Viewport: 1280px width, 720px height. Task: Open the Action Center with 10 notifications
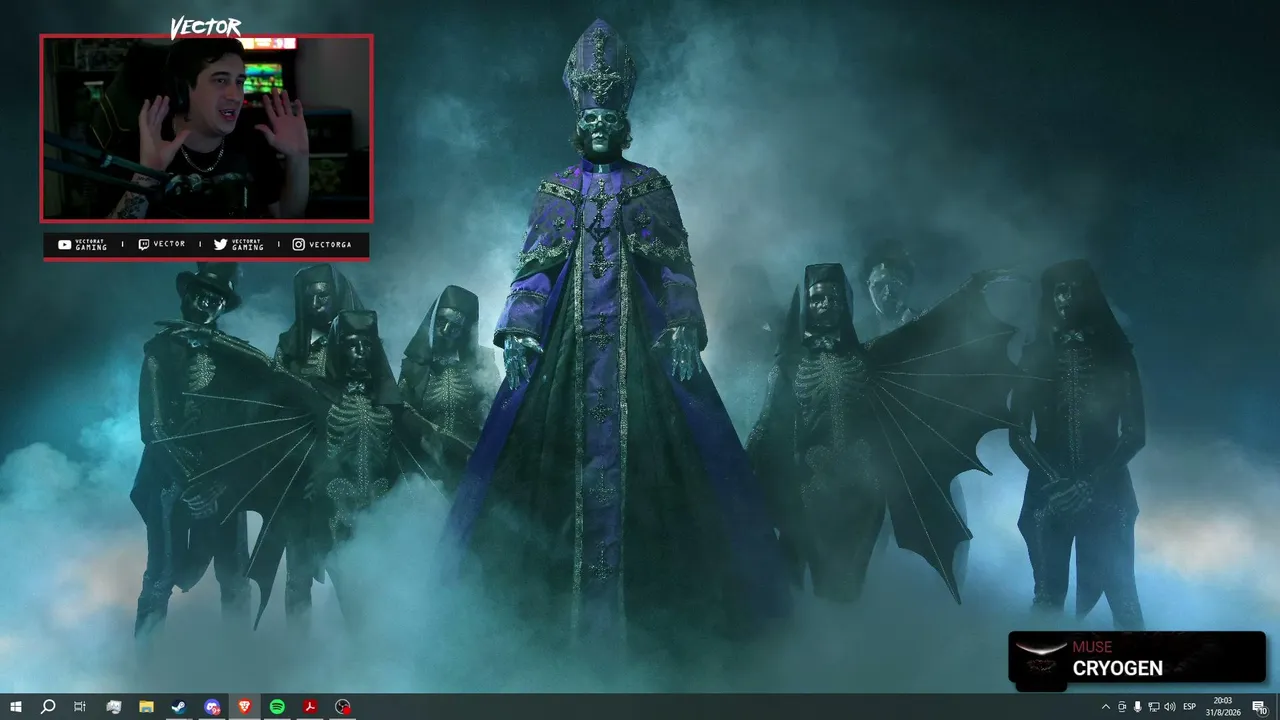pyautogui.click(x=1260, y=707)
